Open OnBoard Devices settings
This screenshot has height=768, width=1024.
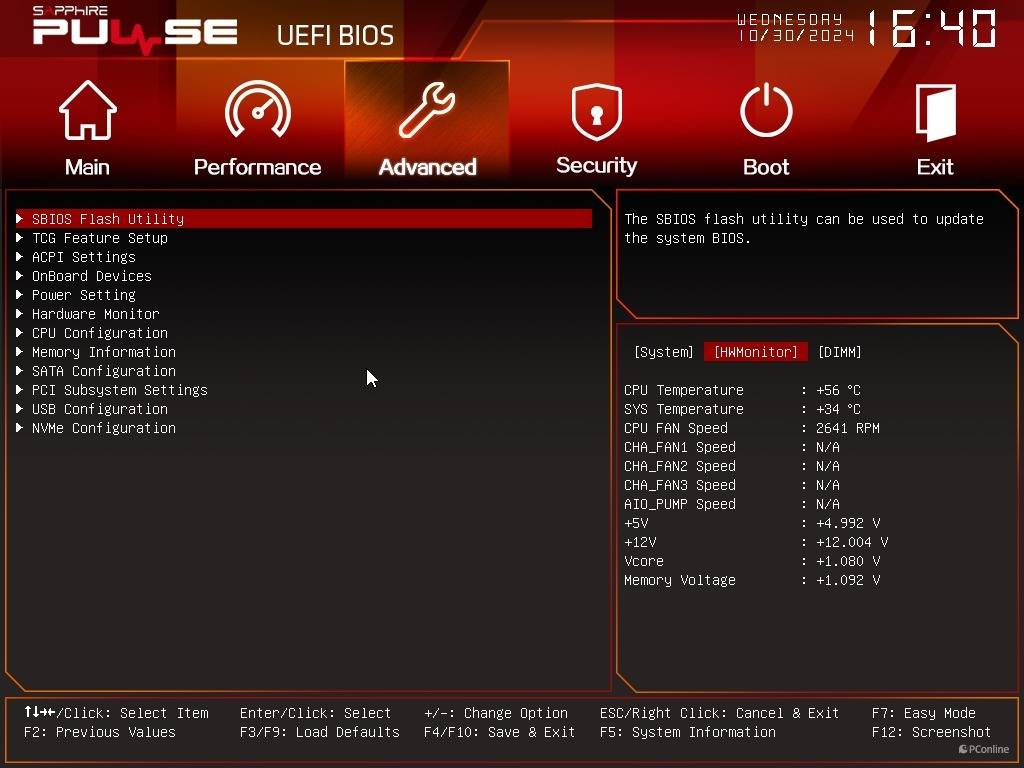(92, 276)
